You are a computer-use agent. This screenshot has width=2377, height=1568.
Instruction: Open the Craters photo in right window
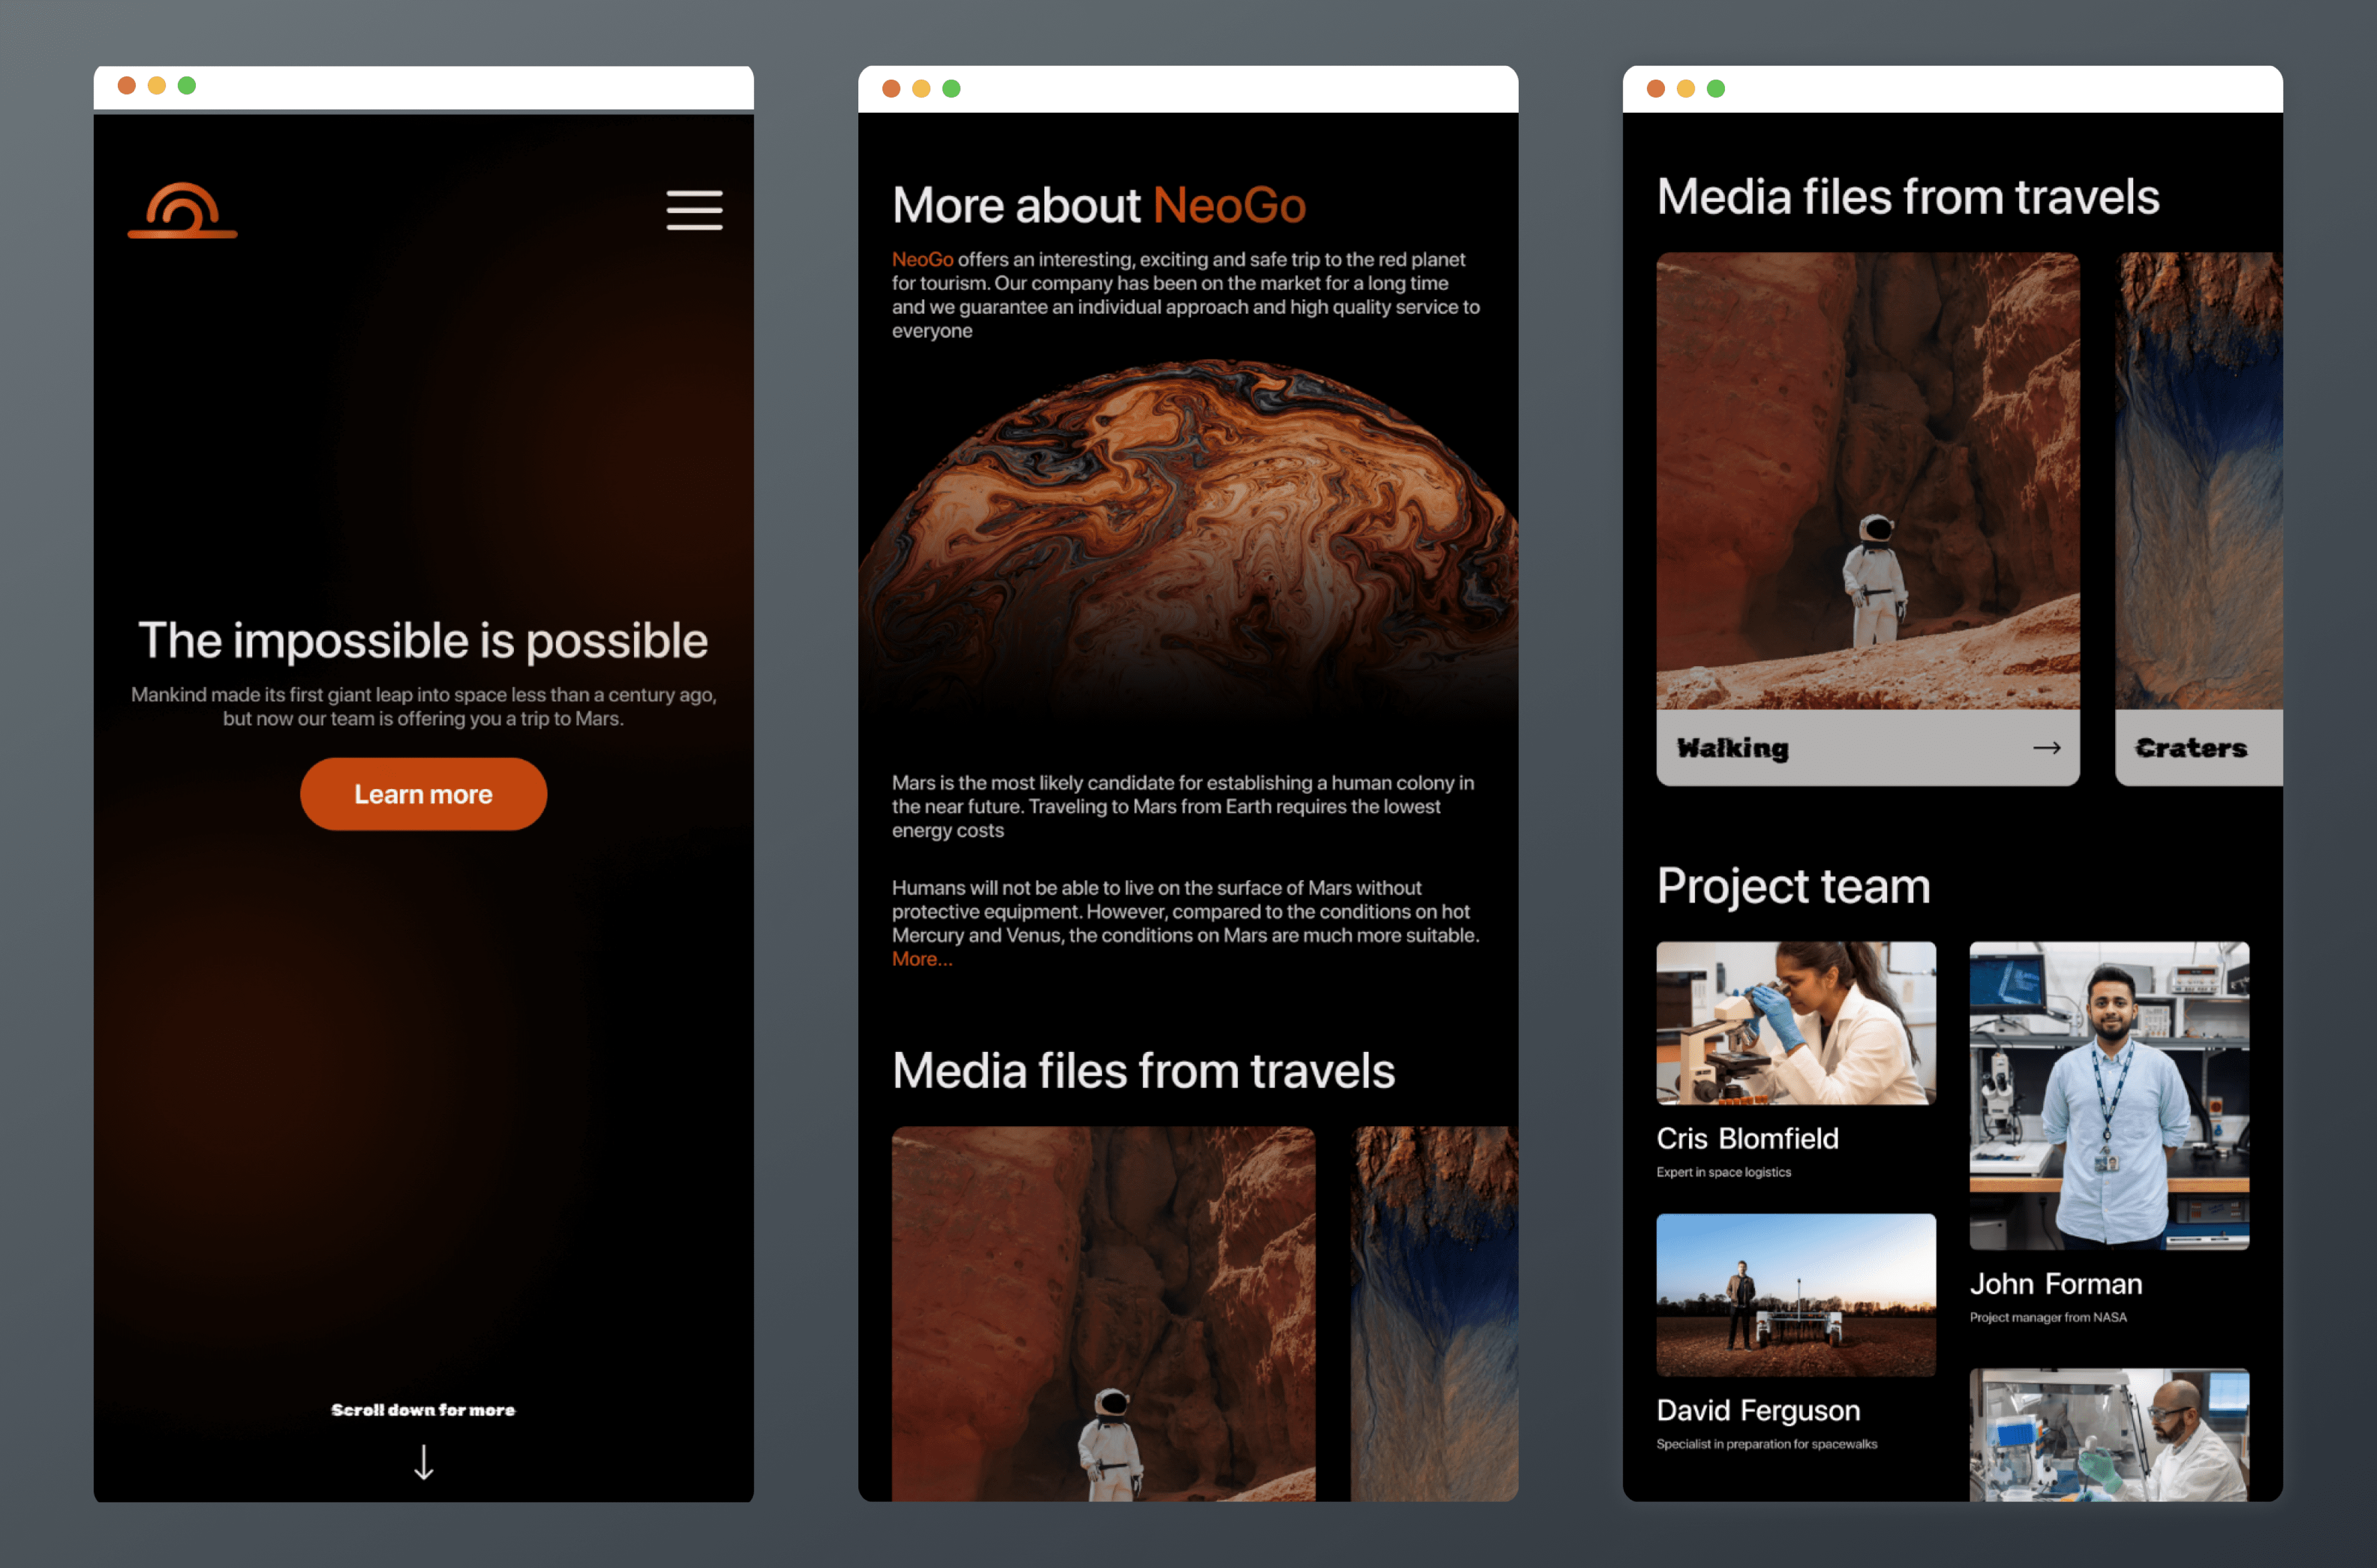[2198, 481]
